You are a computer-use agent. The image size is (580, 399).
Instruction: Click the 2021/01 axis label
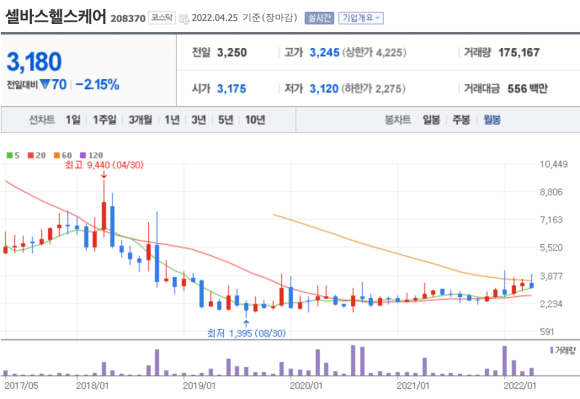point(413,386)
